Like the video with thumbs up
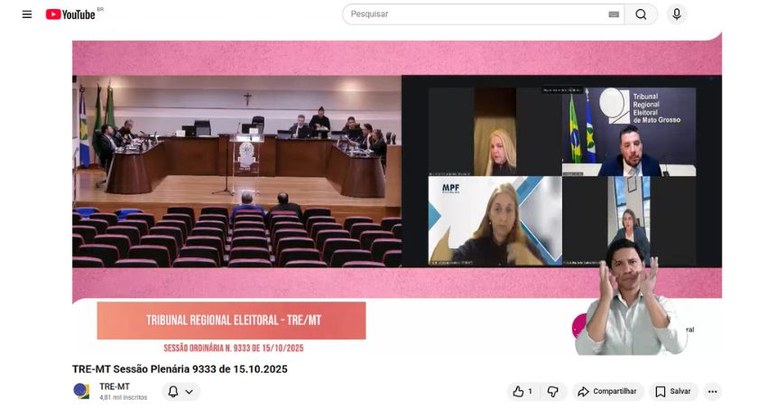758x409 pixels. point(523,391)
